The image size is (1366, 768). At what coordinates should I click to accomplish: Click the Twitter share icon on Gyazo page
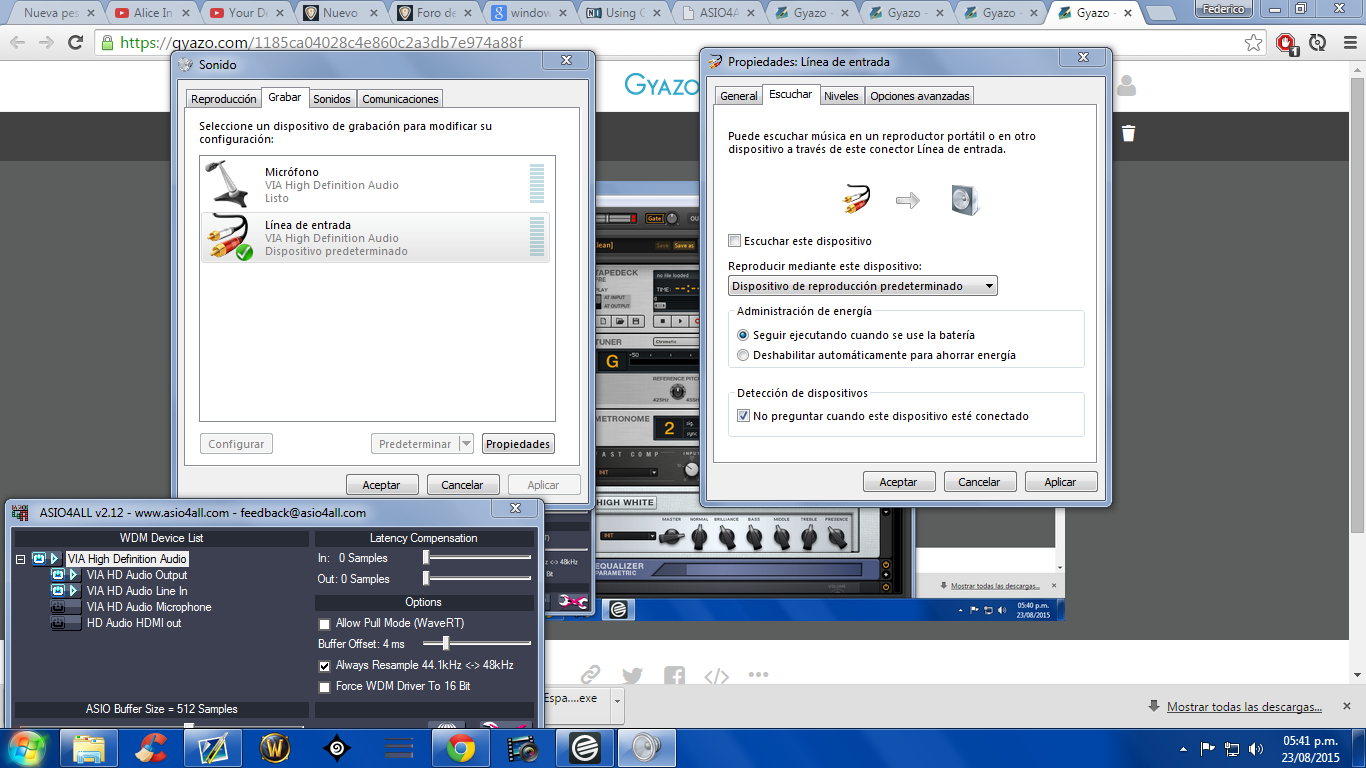click(632, 676)
